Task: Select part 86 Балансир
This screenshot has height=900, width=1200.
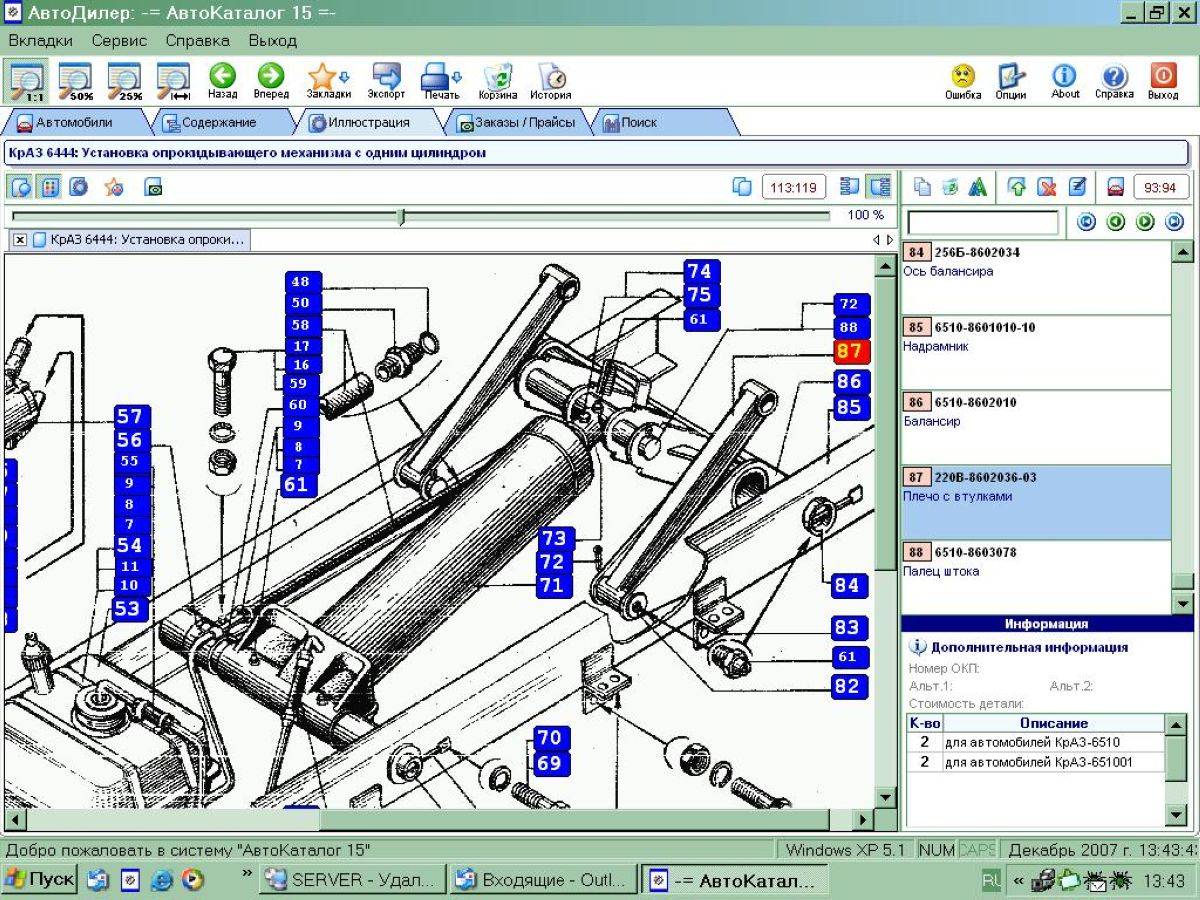Action: tap(1036, 427)
